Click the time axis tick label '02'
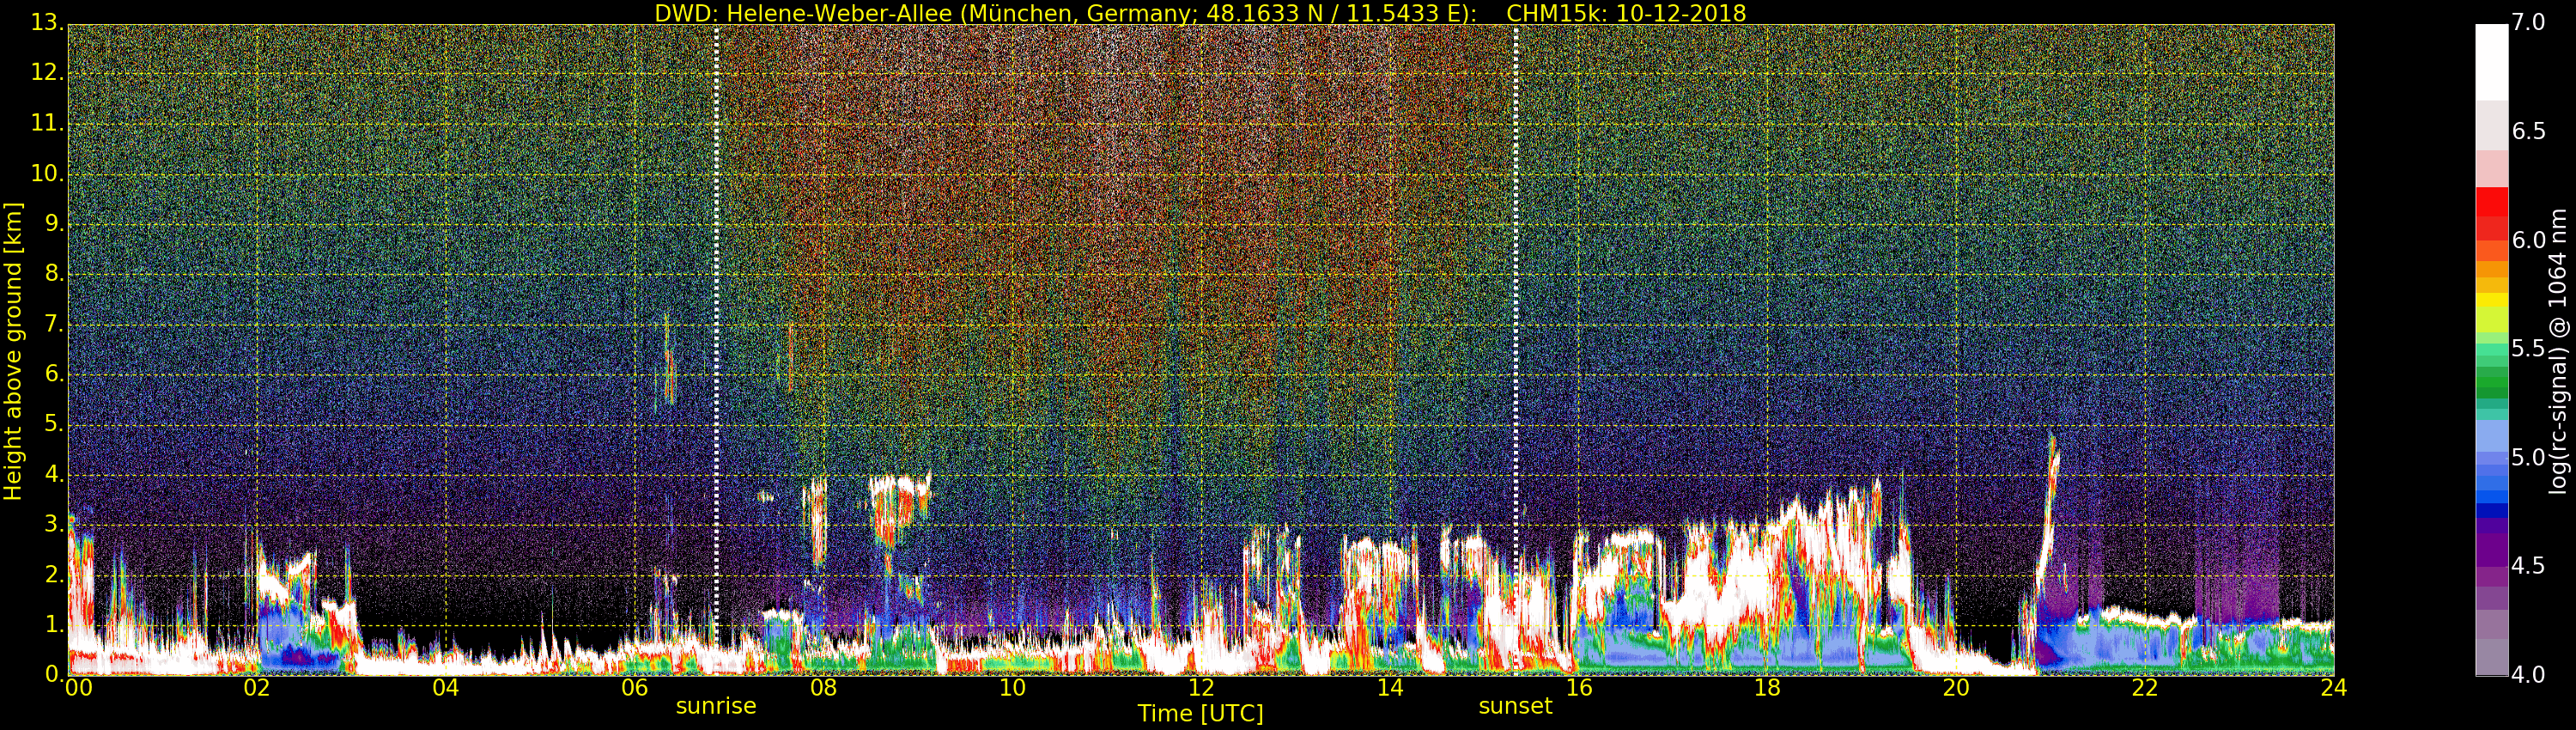 coord(257,688)
